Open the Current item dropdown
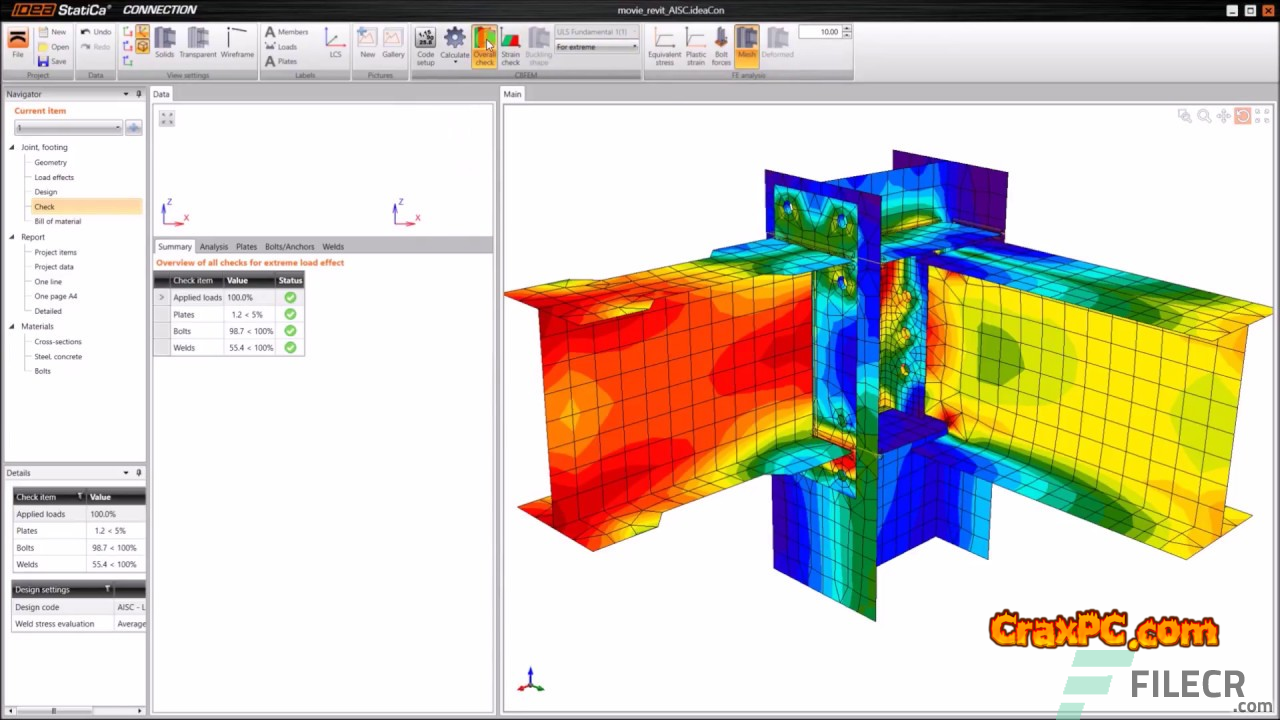1280x720 pixels. 68,127
